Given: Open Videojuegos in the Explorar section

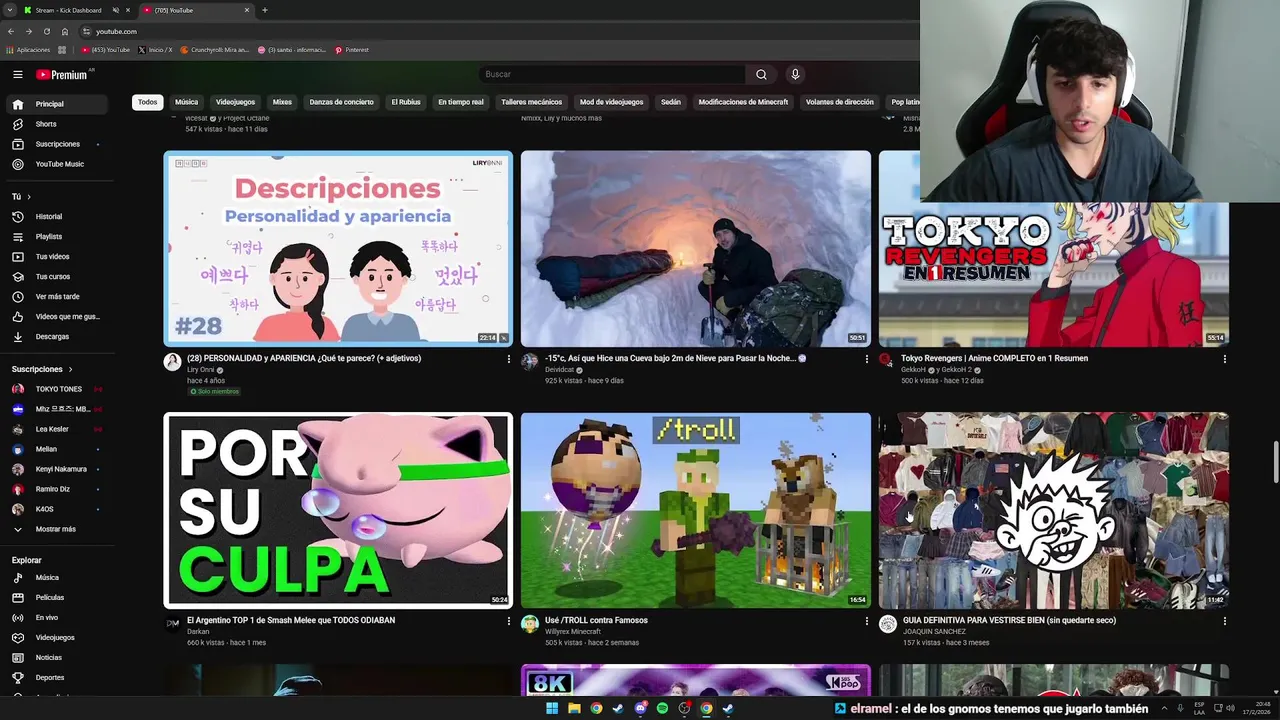Looking at the screenshot, I should pyautogui.click(x=58, y=637).
